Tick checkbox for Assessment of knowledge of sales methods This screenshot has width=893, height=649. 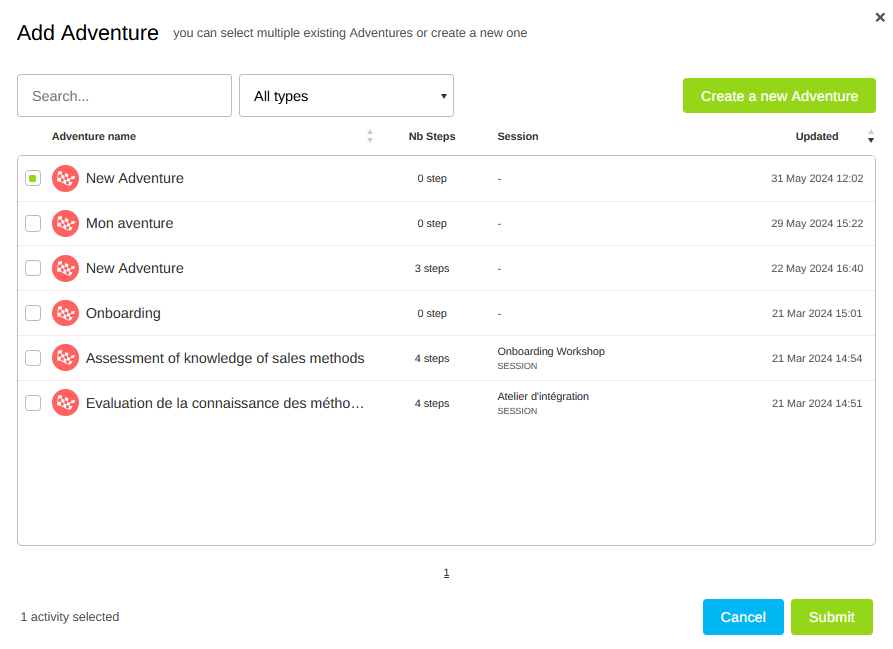tap(33, 358)
